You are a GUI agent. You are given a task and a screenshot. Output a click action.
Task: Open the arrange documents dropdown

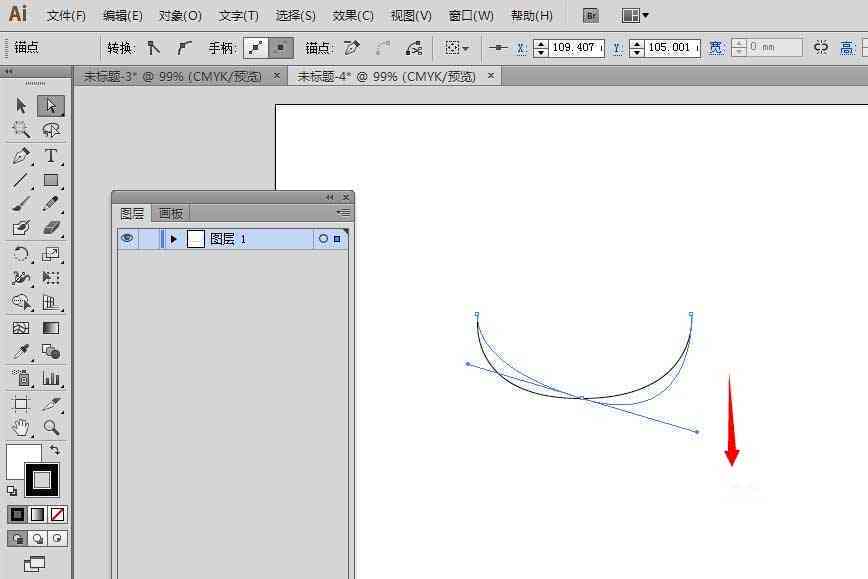(635, 15)
